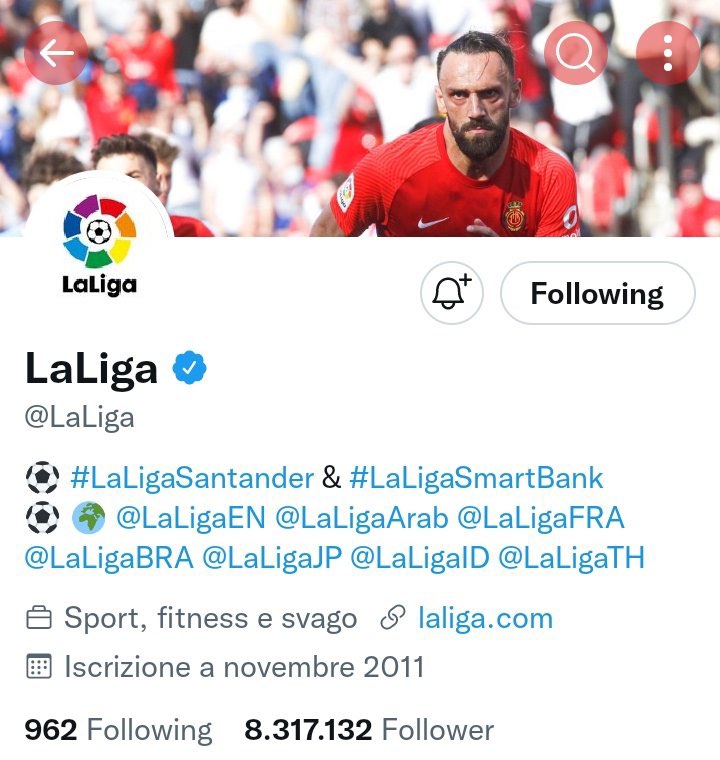Open the @LaLigaJP mention

tap(272, 558)
